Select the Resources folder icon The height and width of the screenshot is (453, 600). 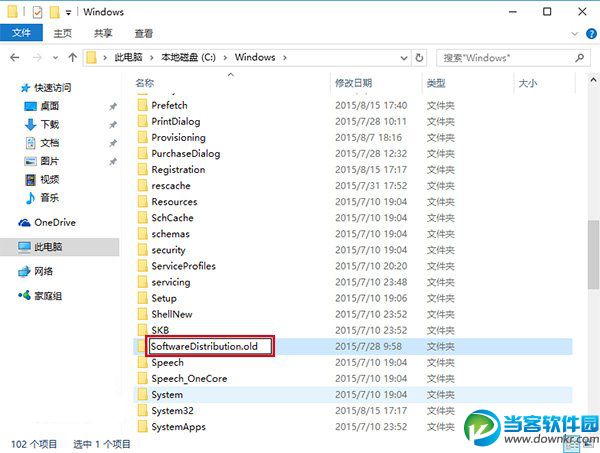click(142, 202)
